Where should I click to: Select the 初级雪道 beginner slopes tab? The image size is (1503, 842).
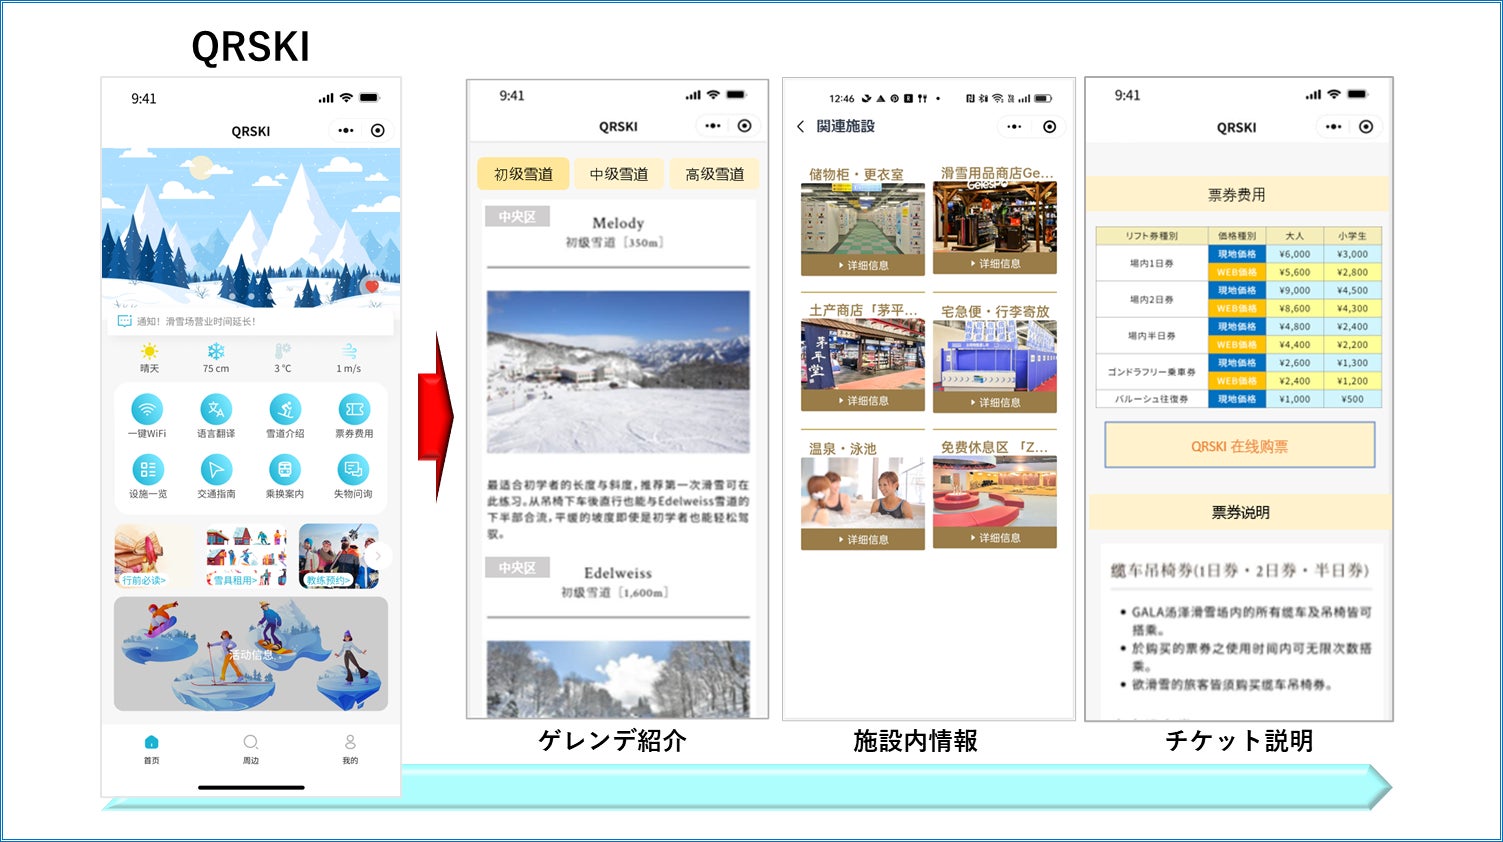pos(523,174)
